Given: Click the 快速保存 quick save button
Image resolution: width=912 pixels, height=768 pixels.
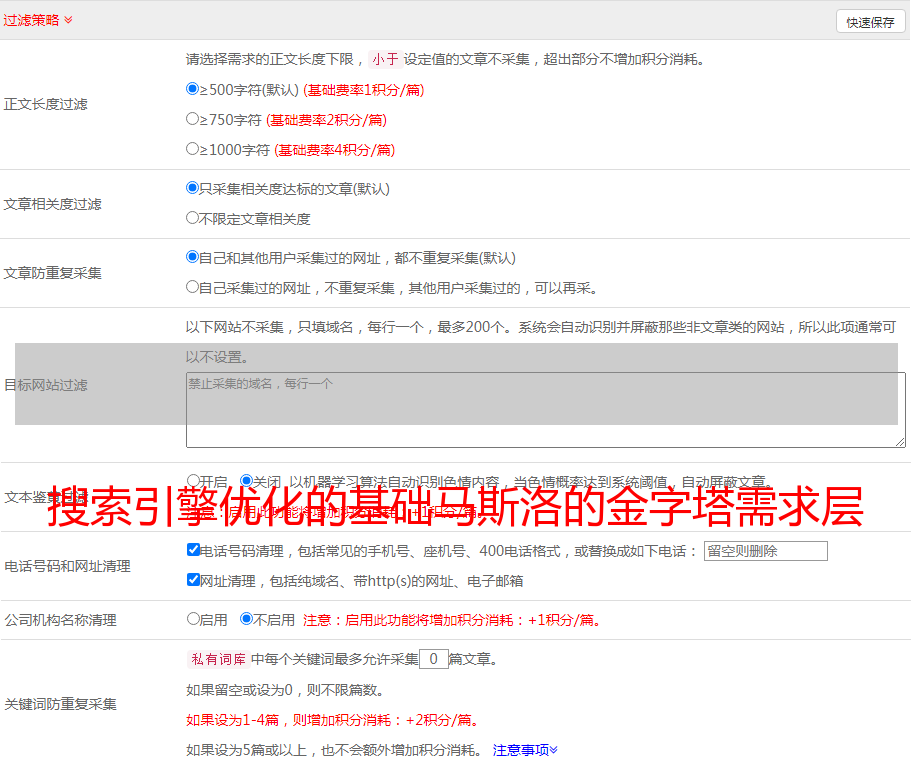Looking at the screenshot, I should [x=870, y=22].
